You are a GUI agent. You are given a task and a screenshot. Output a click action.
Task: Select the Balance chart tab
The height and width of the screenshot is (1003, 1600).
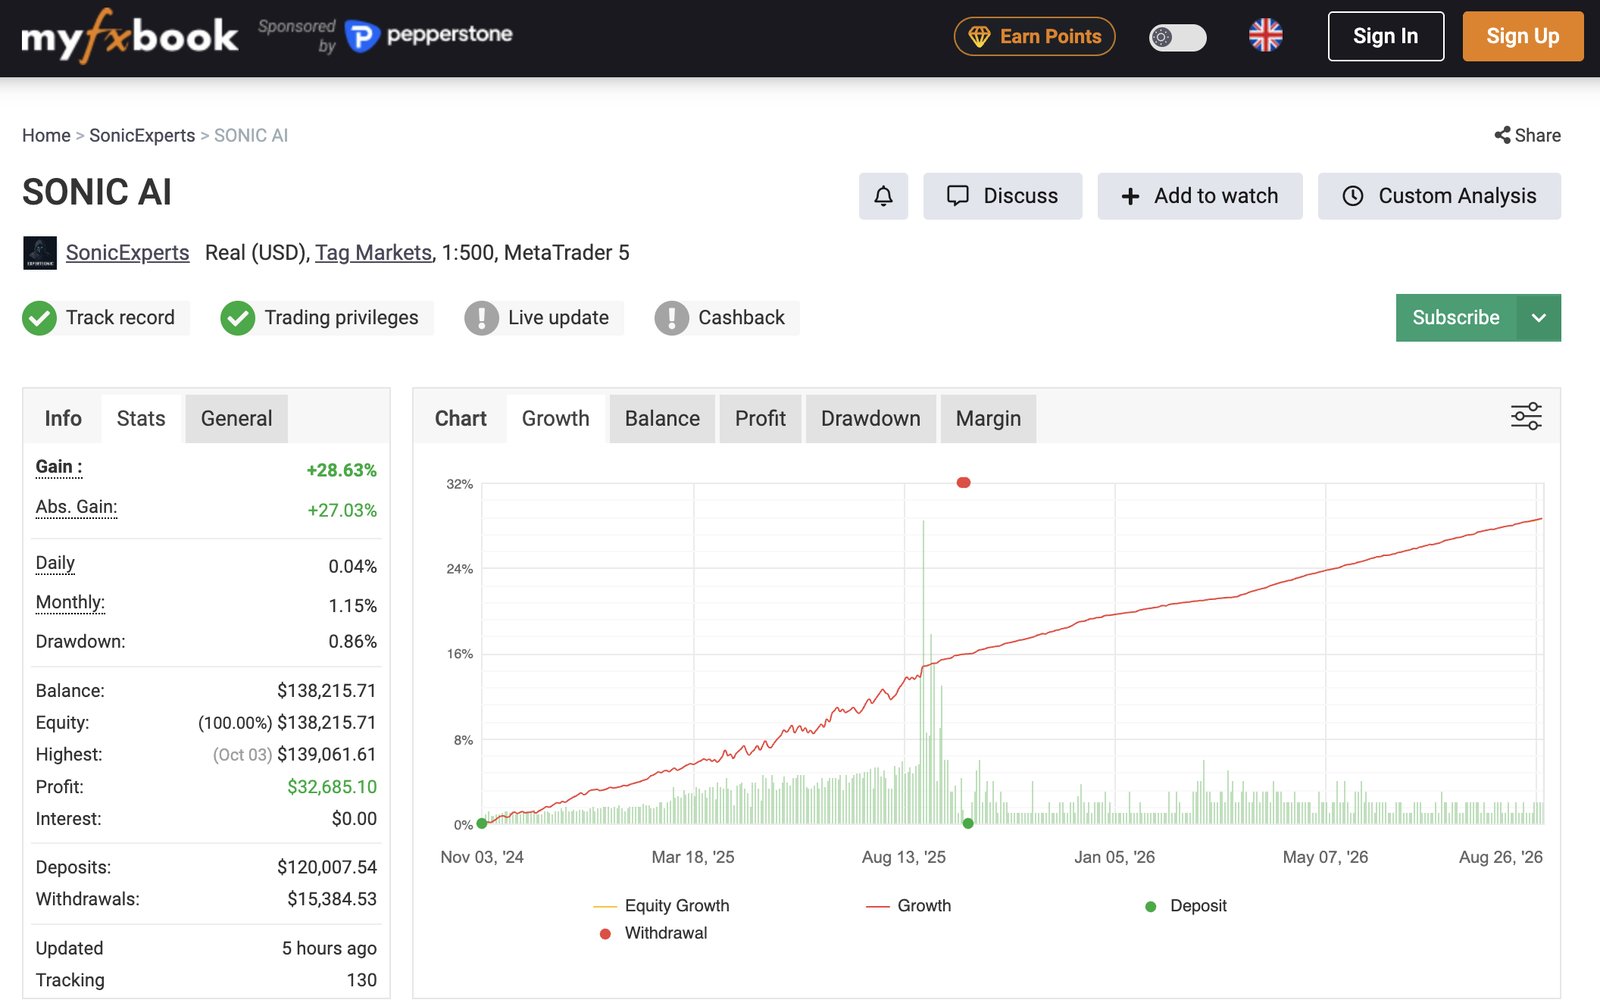(662, 419)
